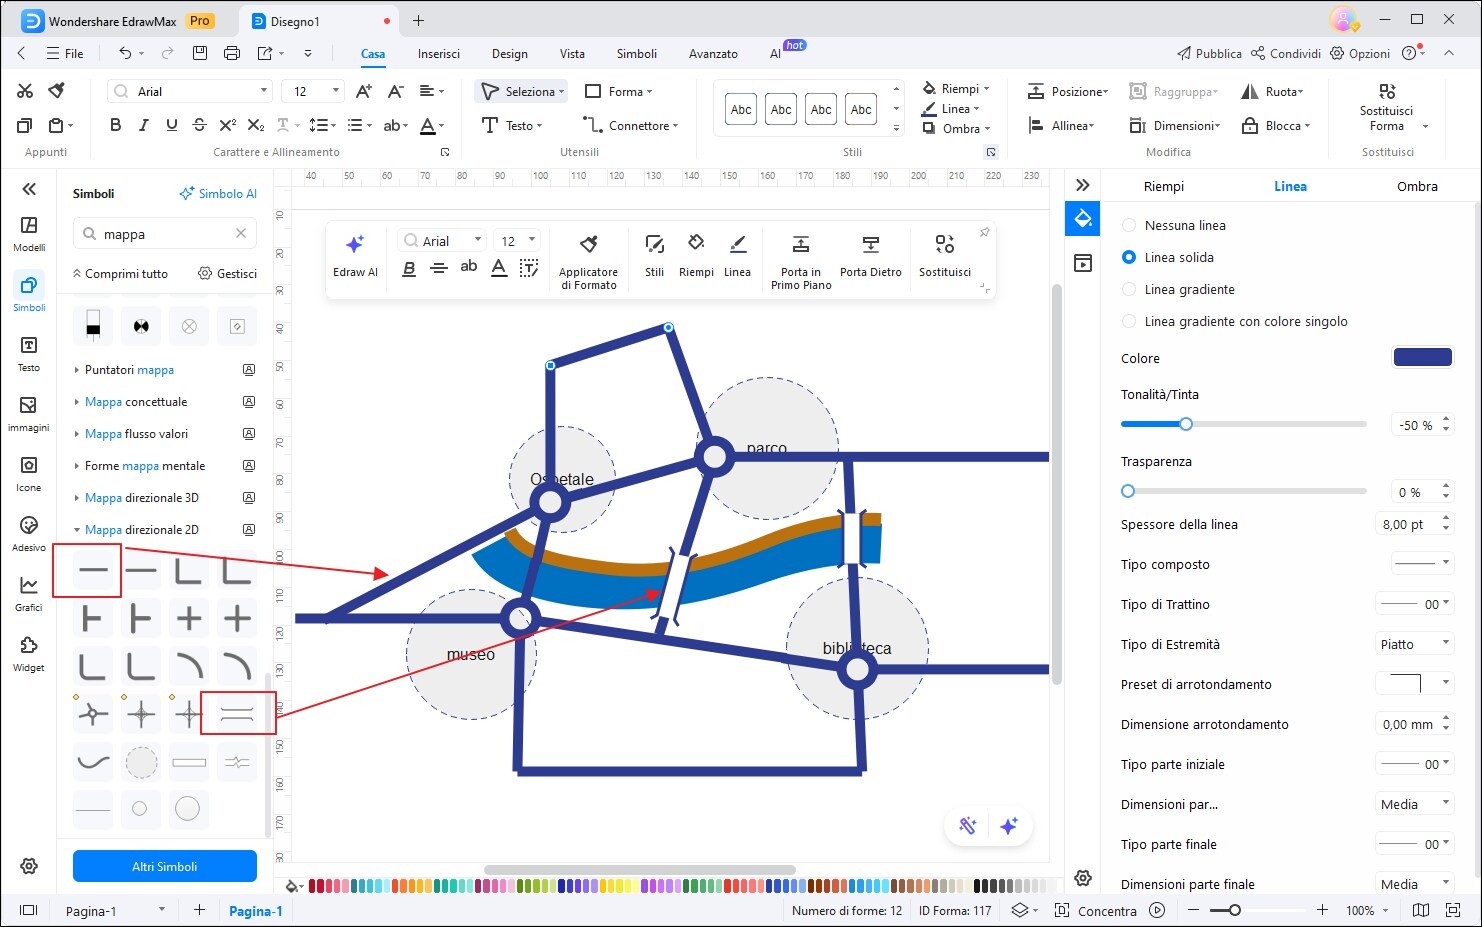
Task: Open Preset di arrotondamento dropdown
Action: [1414, 684]
